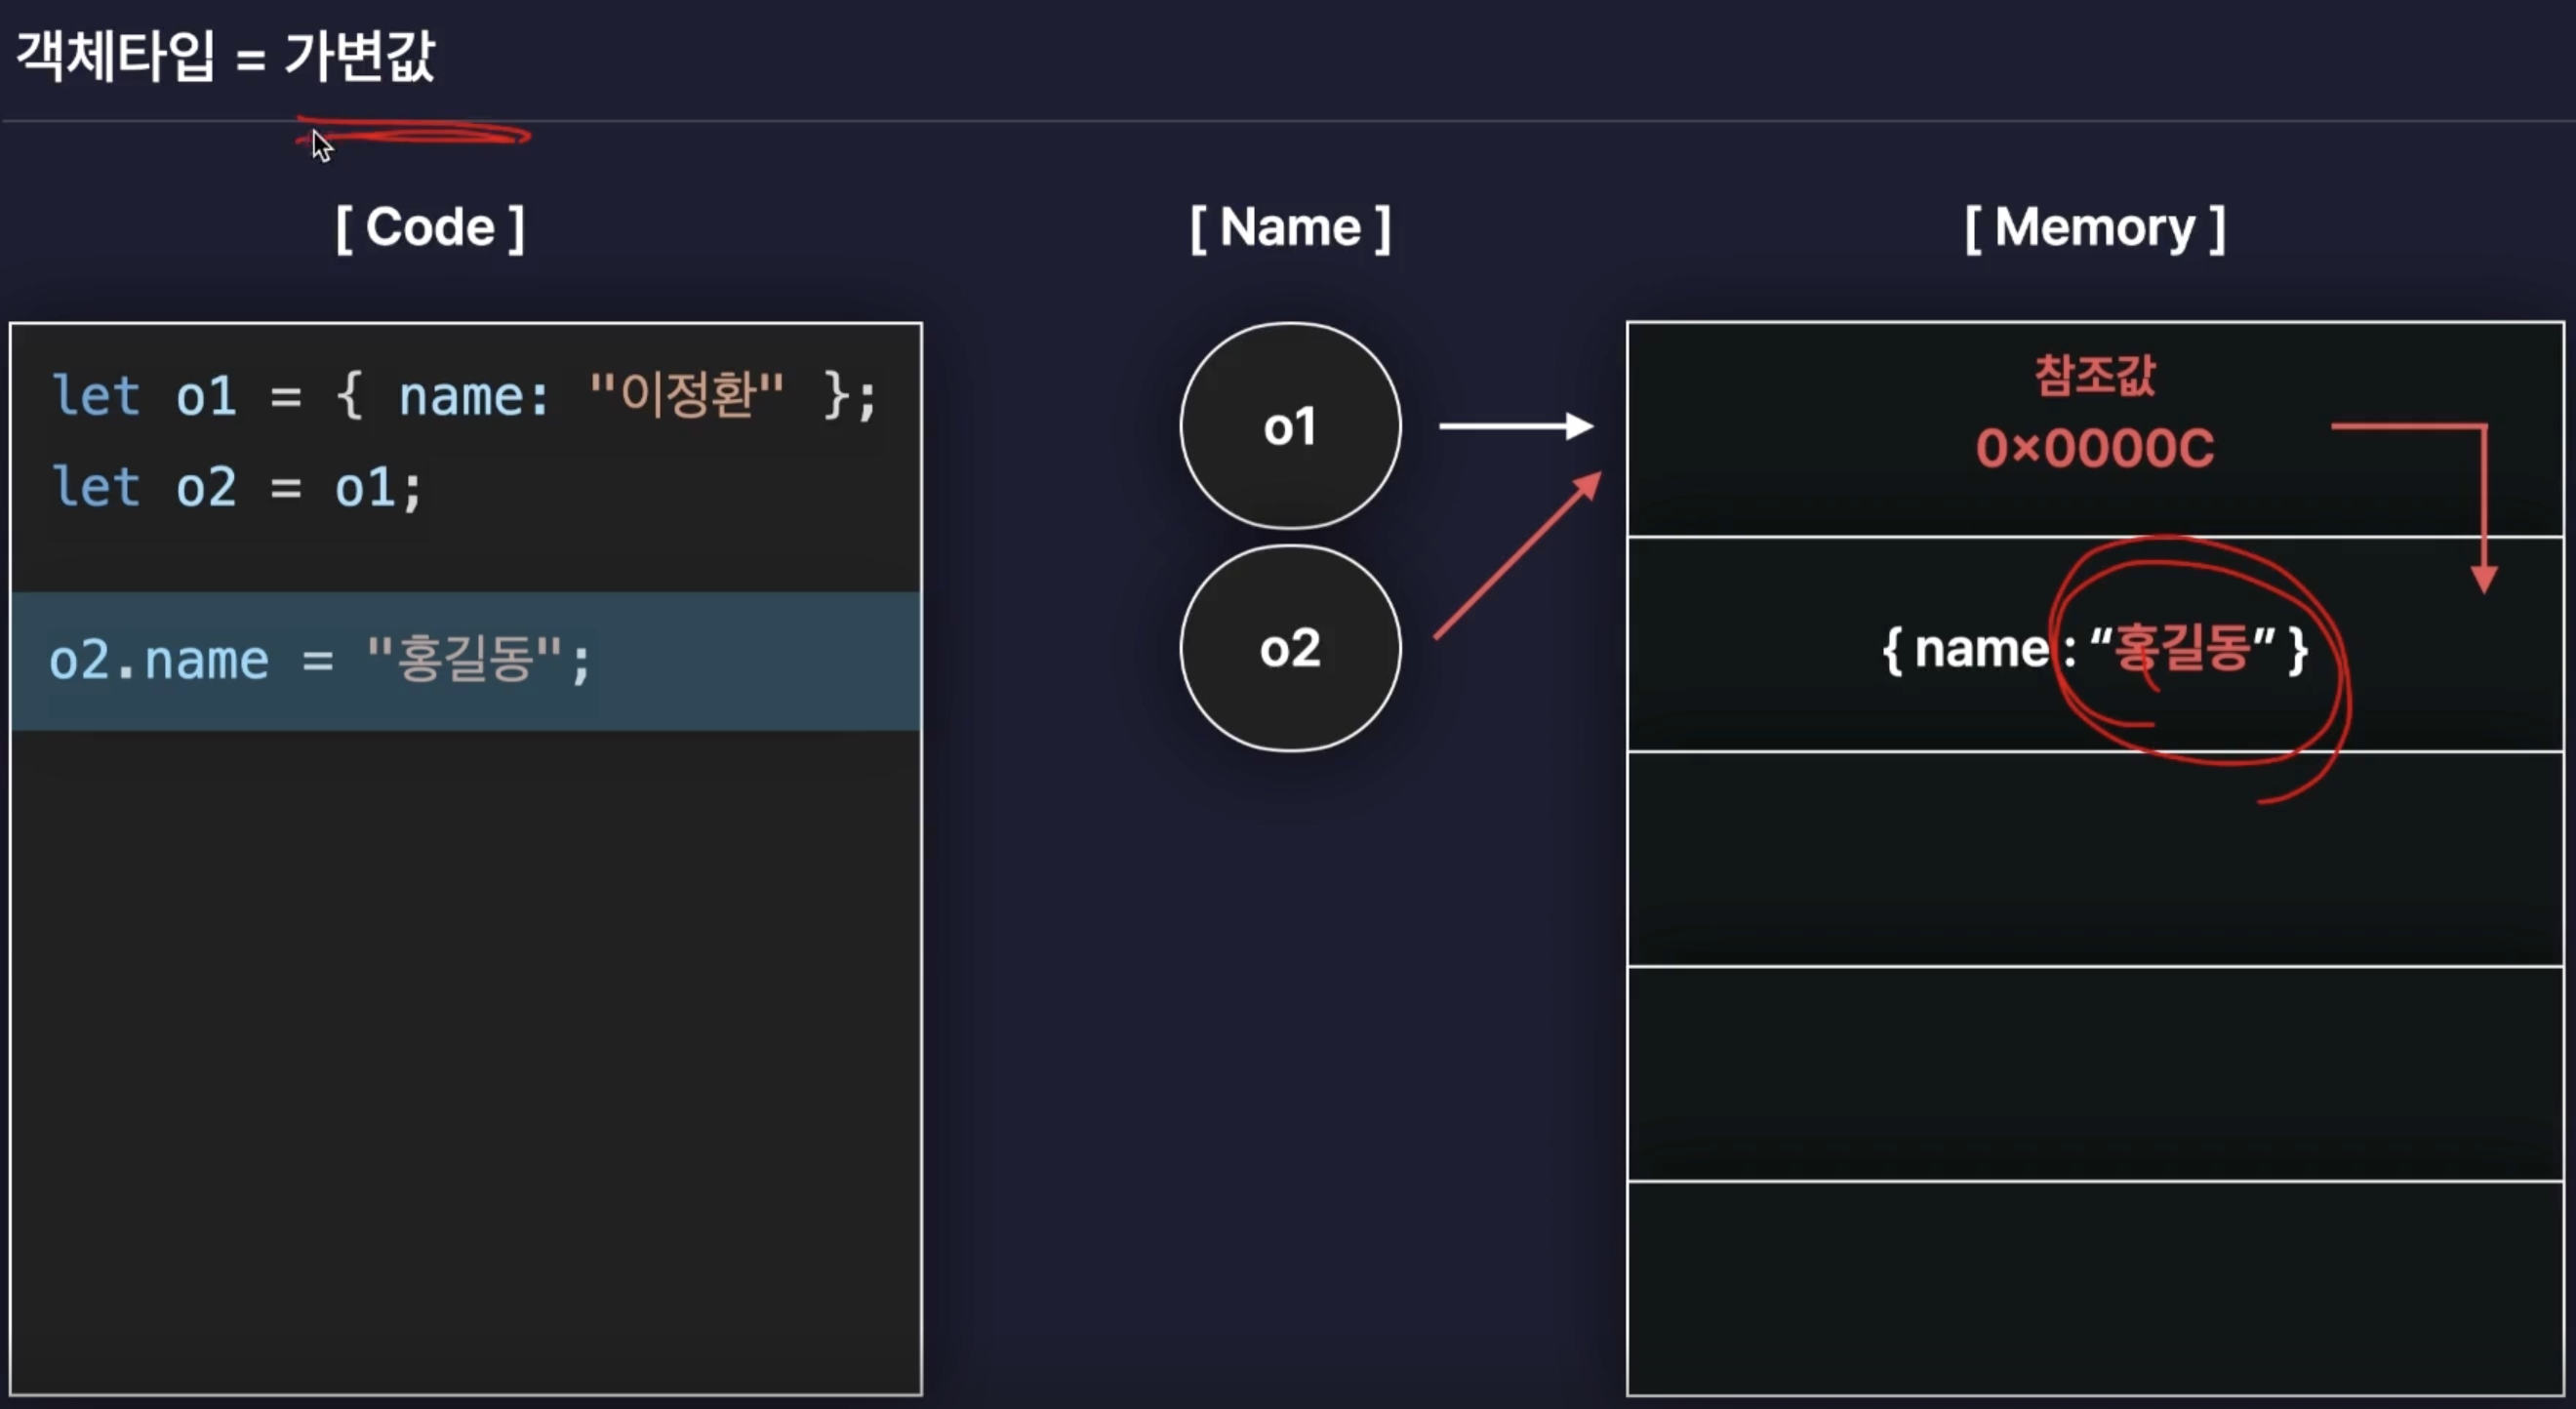Select the highlighted o2.name assignment line
The image size is (2576, 1409).
click(x=466, y=661)
